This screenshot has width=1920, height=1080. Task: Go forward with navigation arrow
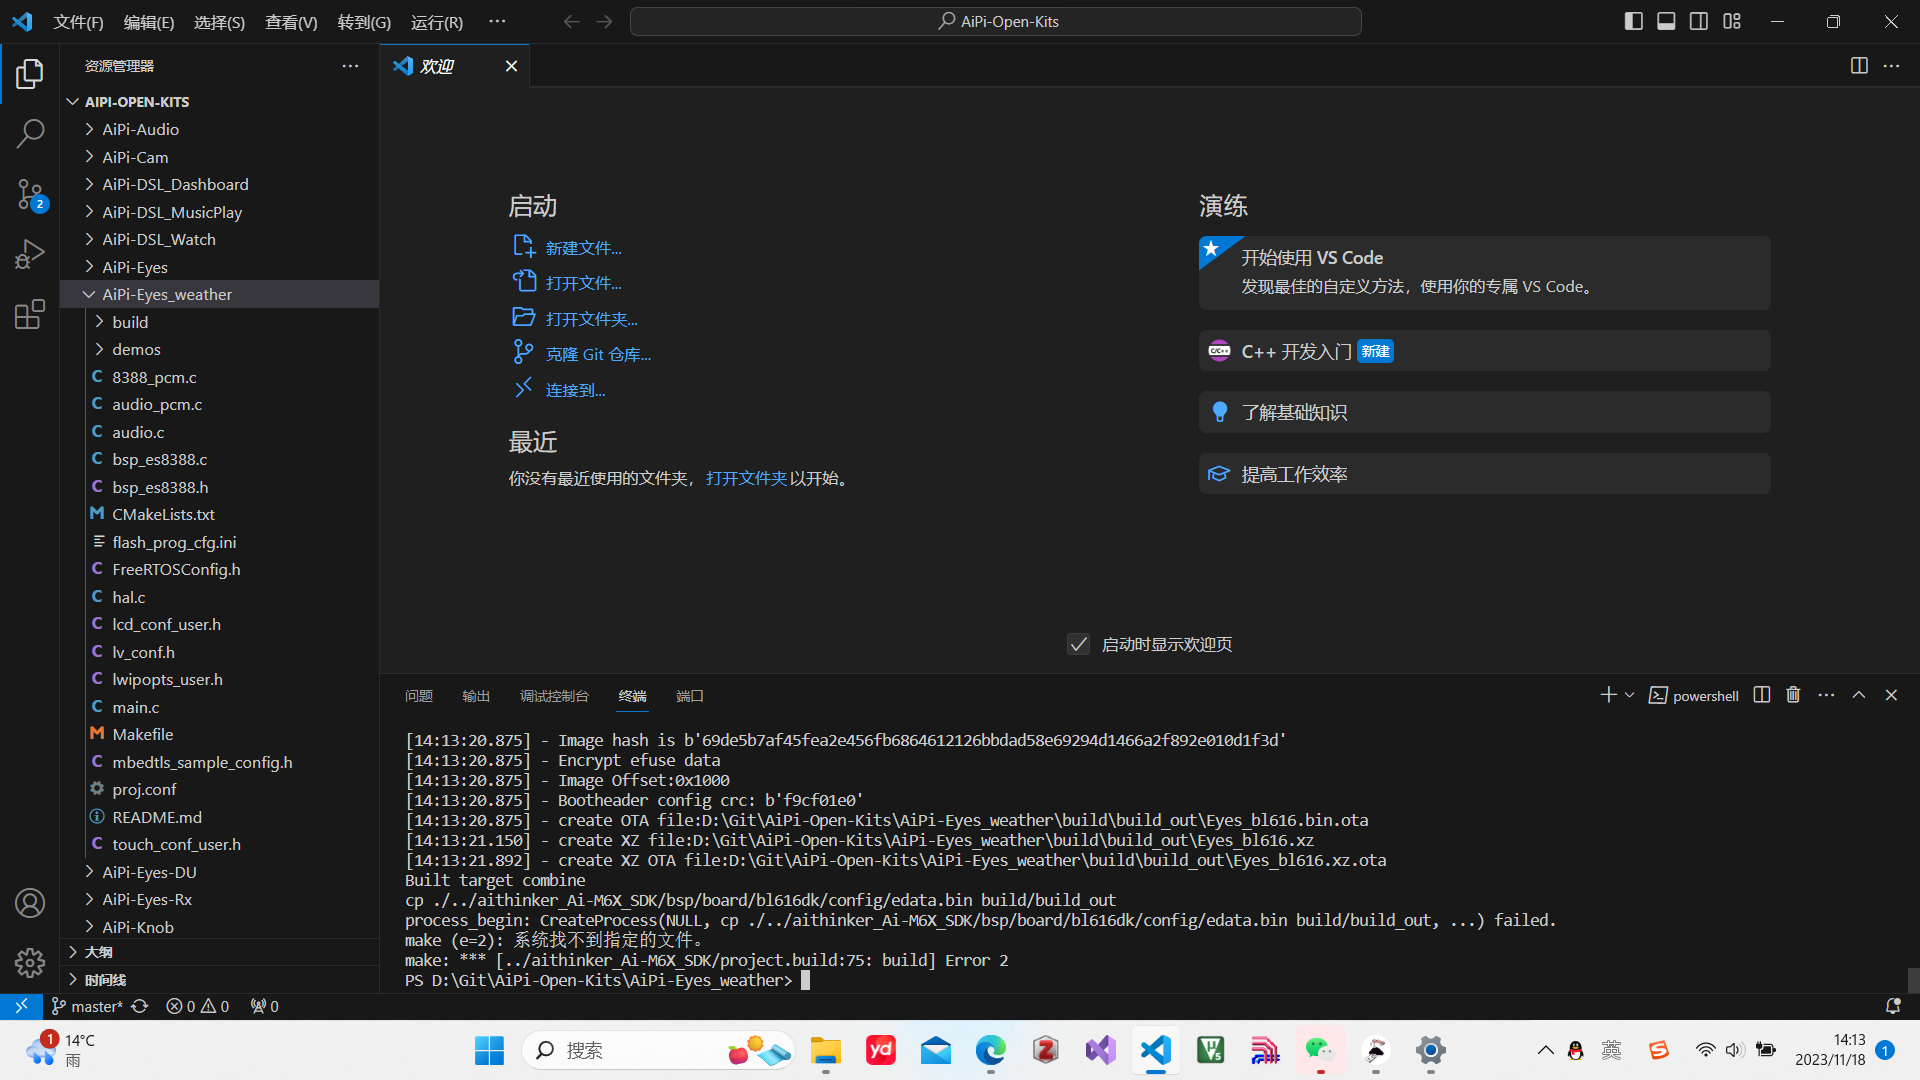pos(604,21)
